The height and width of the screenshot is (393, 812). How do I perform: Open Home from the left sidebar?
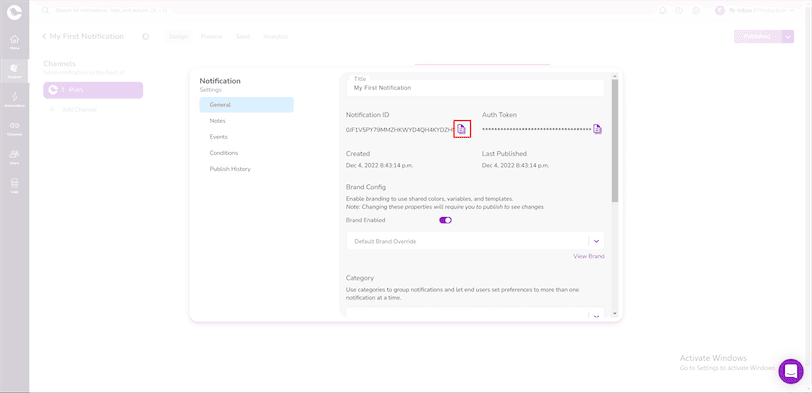pyautogui.click(x=14, y=42)
